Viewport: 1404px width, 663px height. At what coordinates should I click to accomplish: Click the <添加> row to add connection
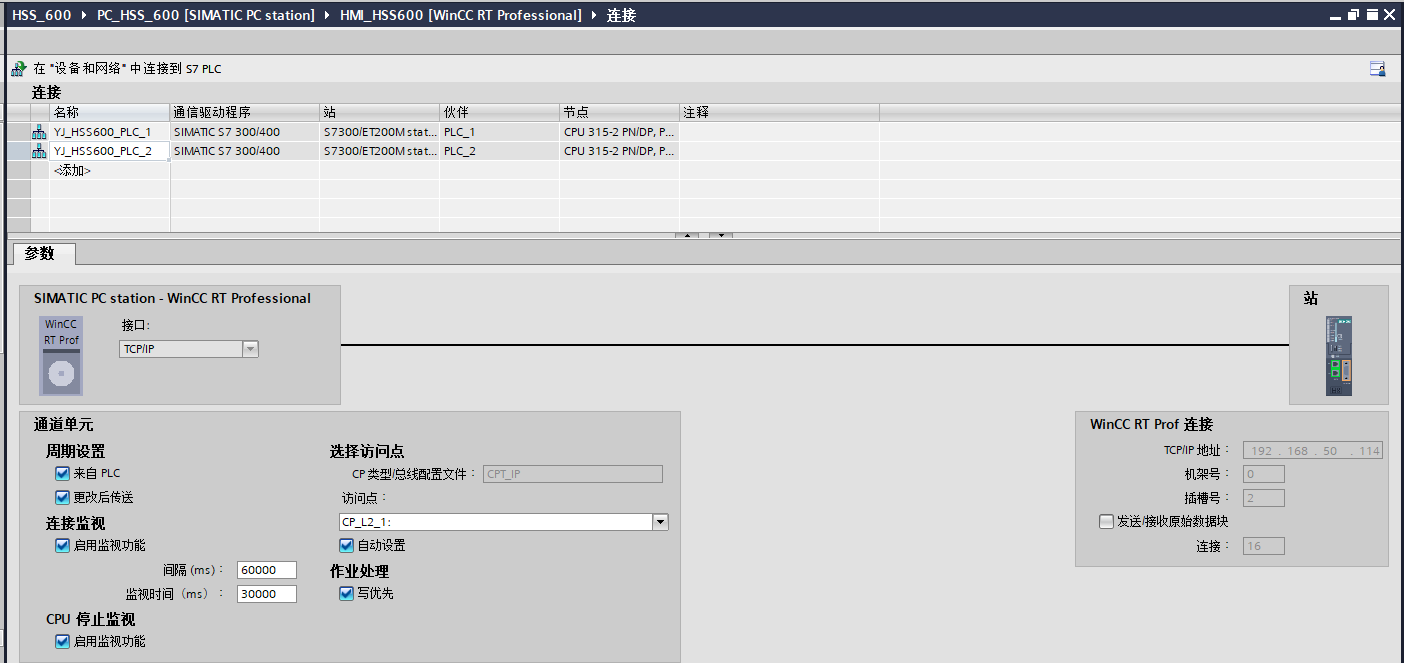pos(72,171)
